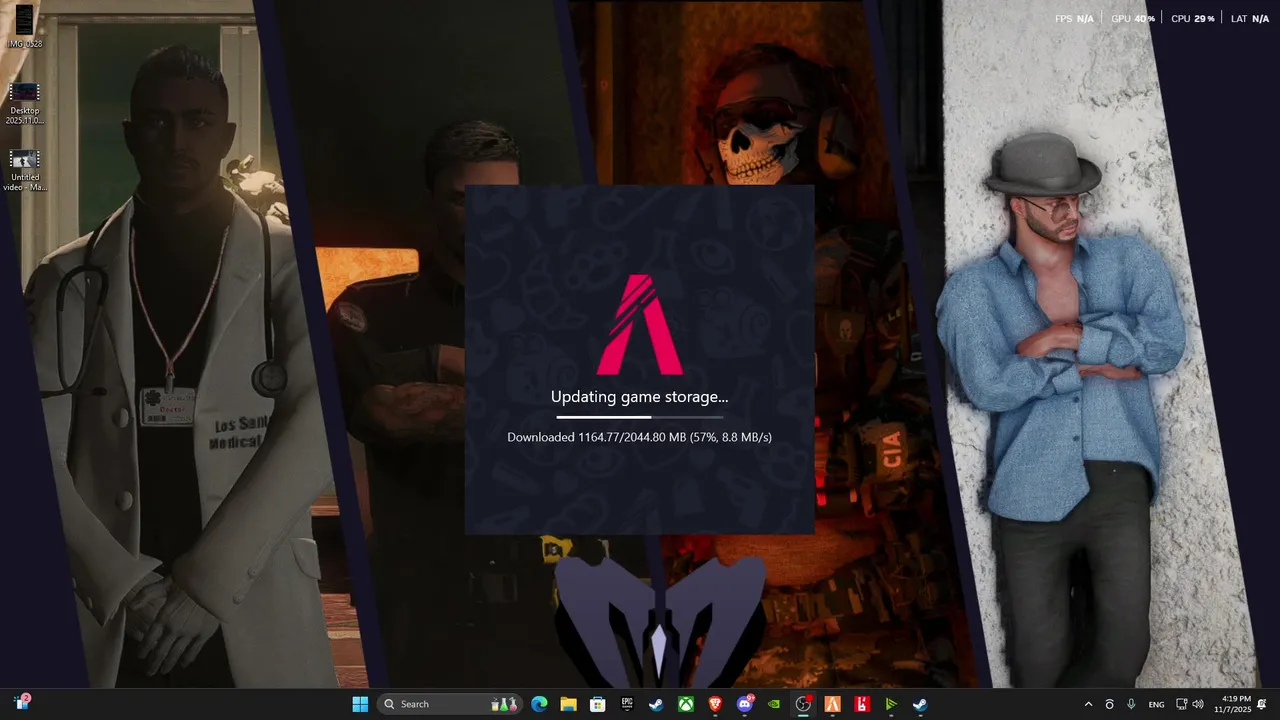Open the red app icon beside FiveM
Viewport: 1280px width, 720px height.
861,704
